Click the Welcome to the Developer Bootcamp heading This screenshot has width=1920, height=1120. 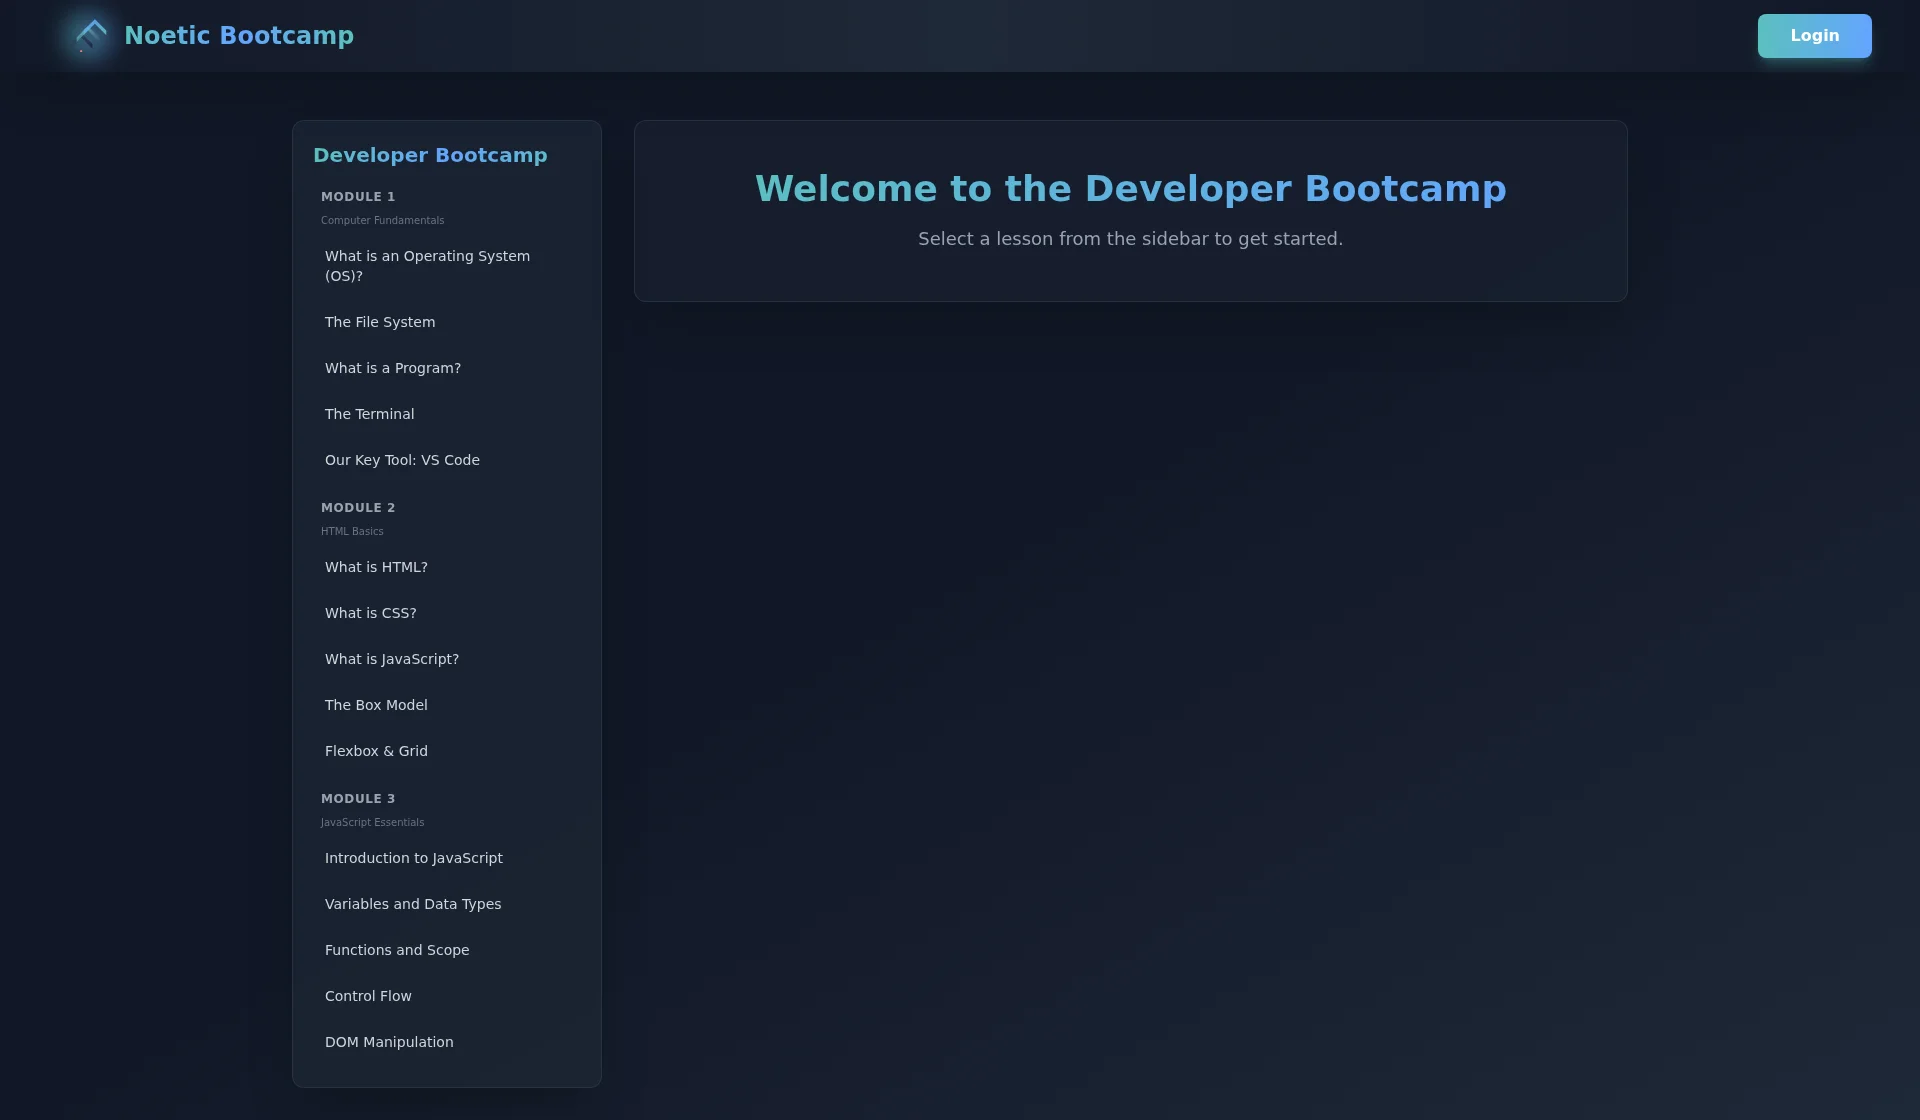pyautogui.click(x=1130, y=189)
